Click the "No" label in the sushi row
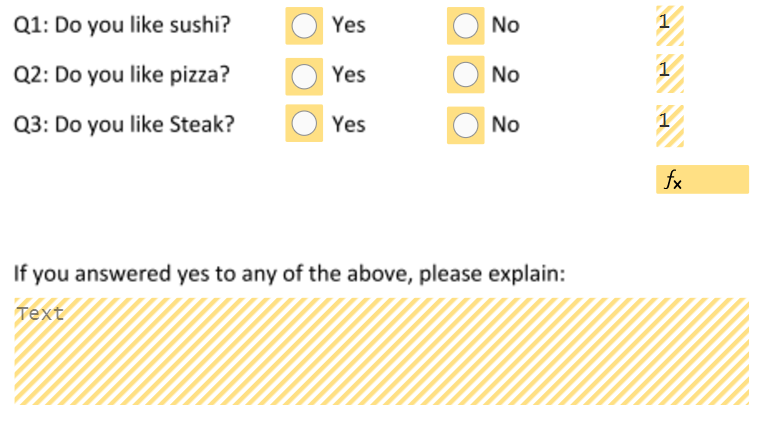 (505, 26)
